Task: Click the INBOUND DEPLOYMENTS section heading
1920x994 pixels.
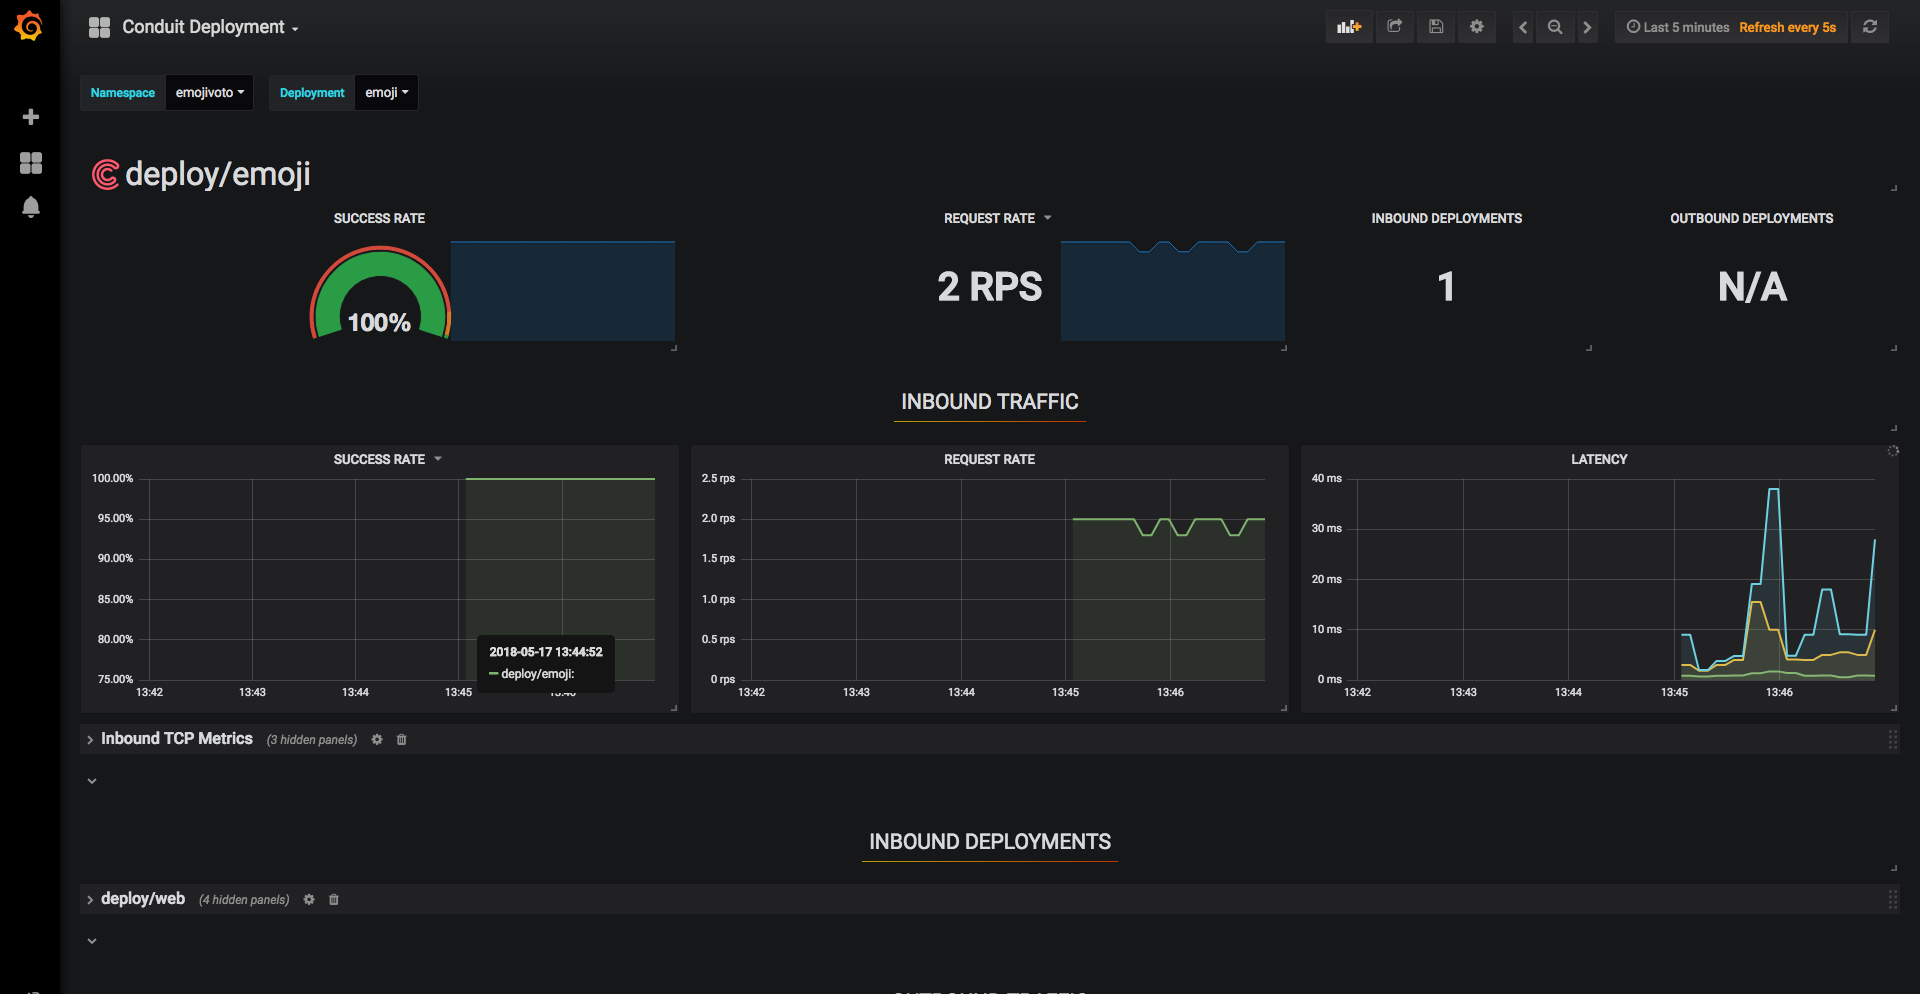Action: (990, 841)
